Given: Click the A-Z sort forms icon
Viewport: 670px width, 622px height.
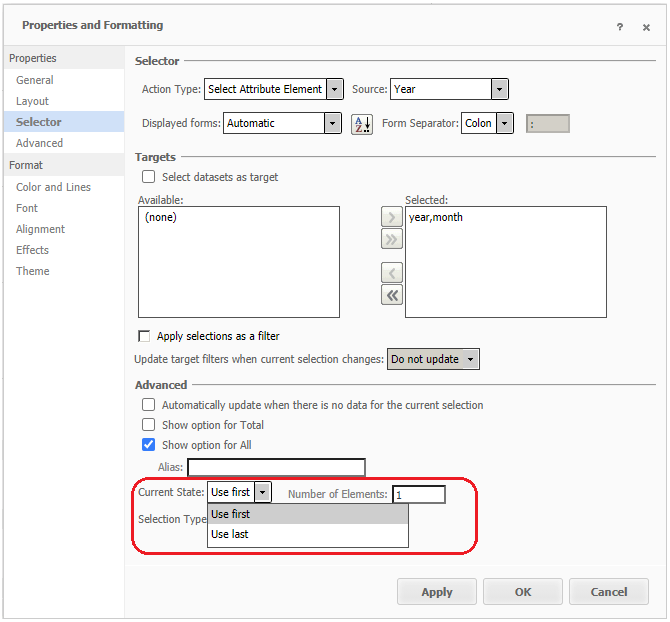Looking at the screenshot, I should click(362, 124).
